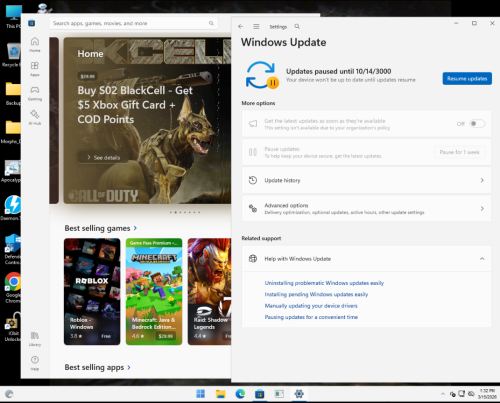Toggle 'Get the latest updates' switch
This screenshot has width=500, height=403.
pyautogui.click(x=477, y=124)
